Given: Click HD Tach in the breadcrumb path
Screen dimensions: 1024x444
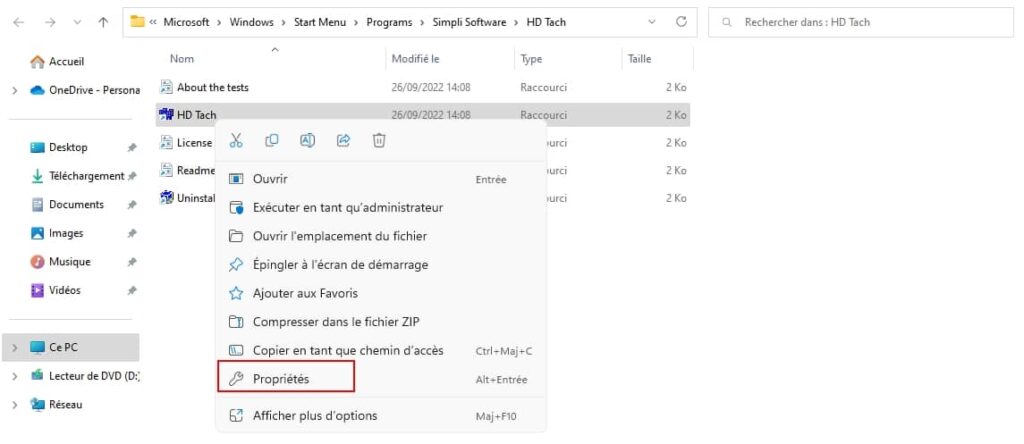Looking at the screenshot, I should point(546,22).
